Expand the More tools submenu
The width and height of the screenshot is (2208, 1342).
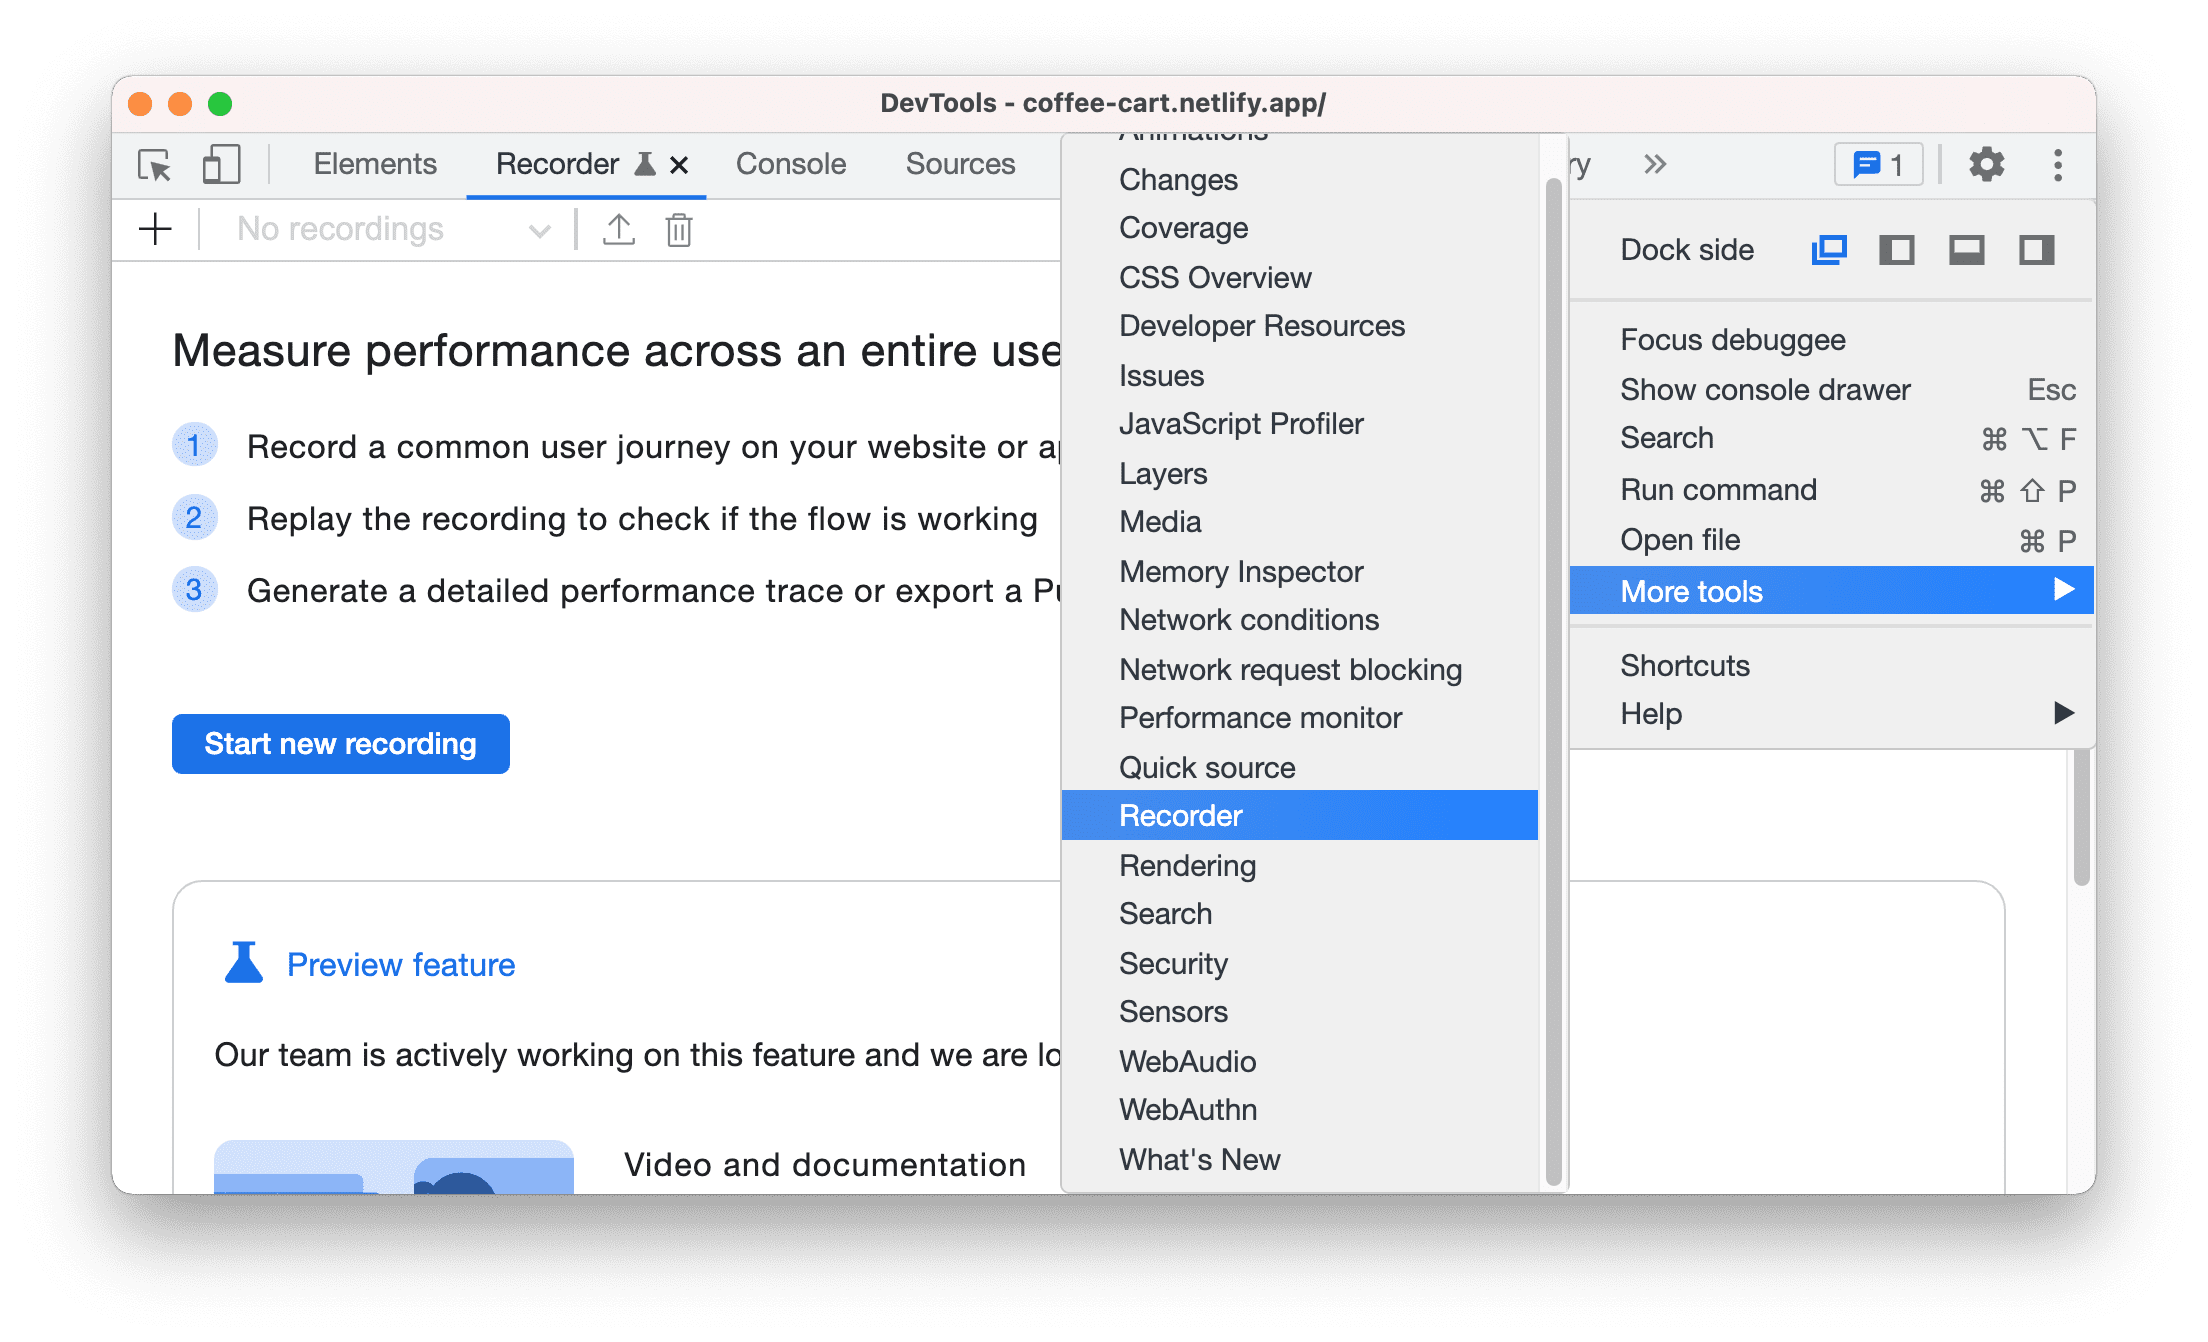[1837, 590]
